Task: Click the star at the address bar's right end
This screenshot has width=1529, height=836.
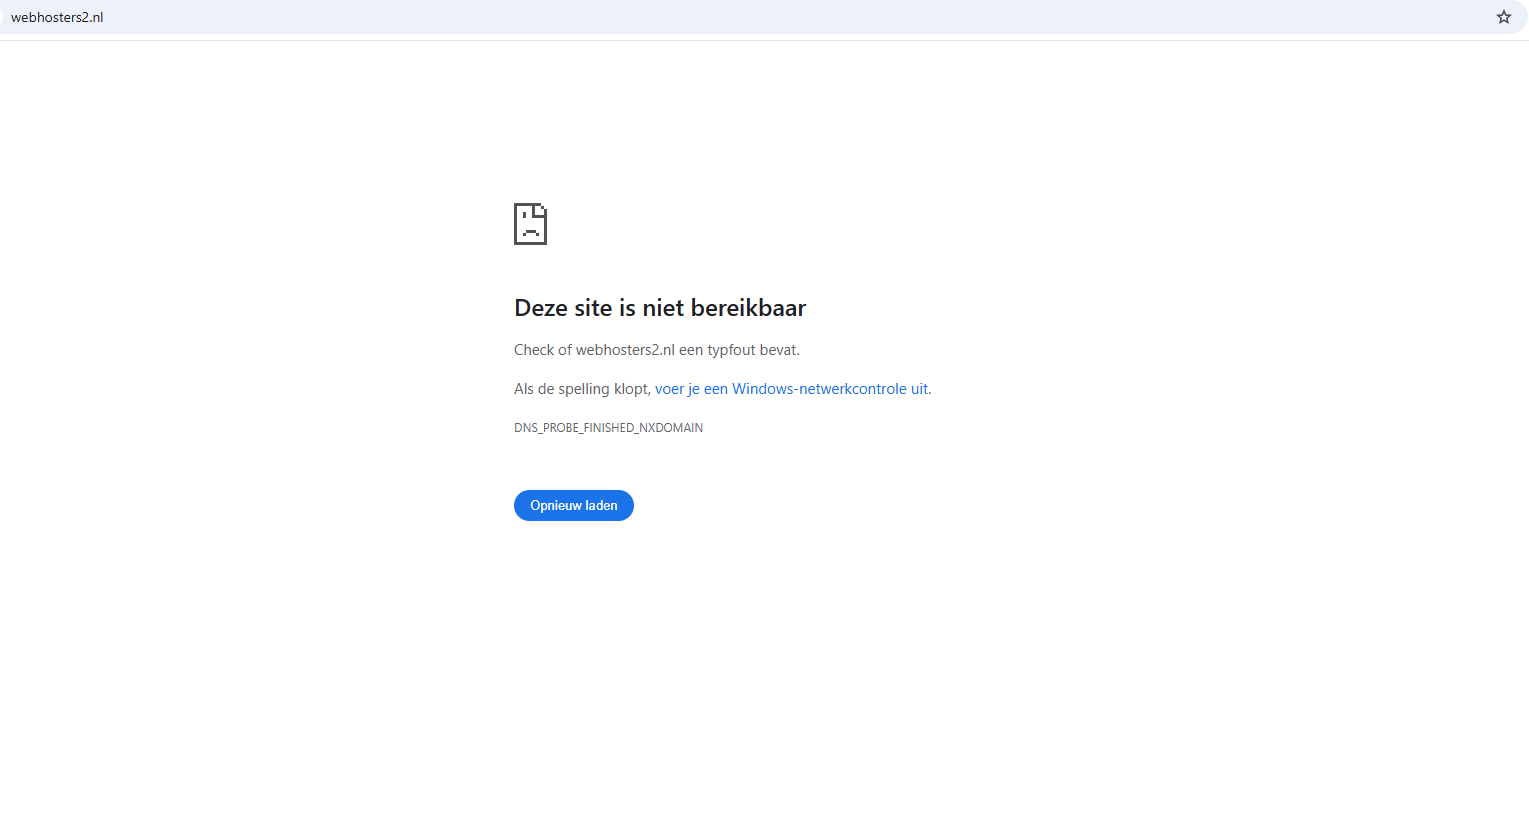Action: pos(1504,16)
